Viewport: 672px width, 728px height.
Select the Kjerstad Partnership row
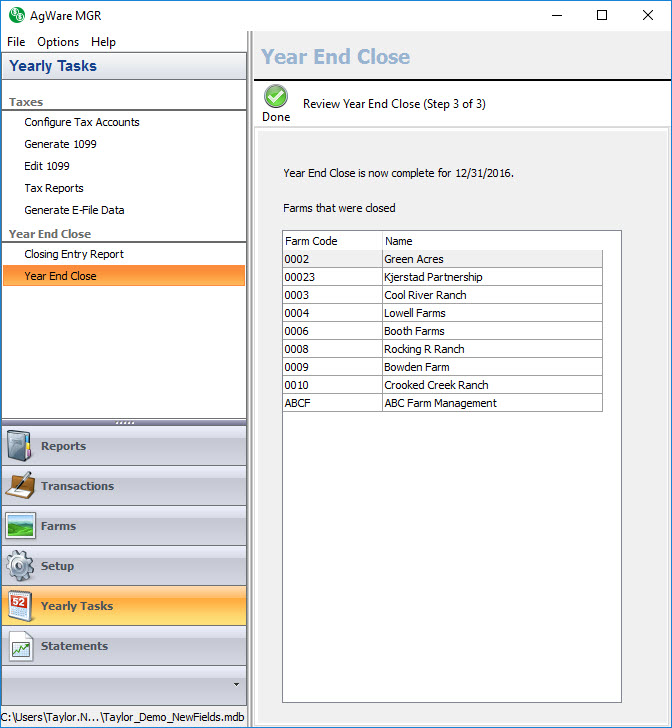[x=433, y=277]
